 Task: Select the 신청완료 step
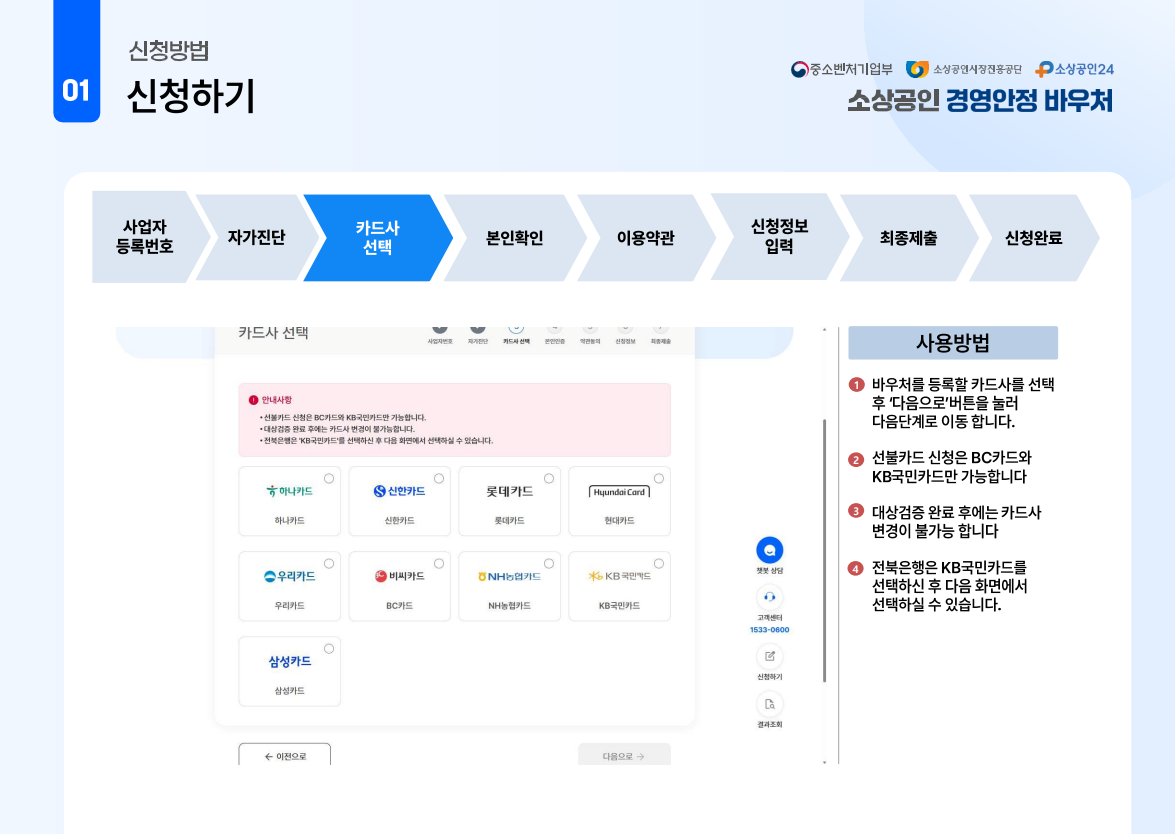click(x=1034, y=238)
